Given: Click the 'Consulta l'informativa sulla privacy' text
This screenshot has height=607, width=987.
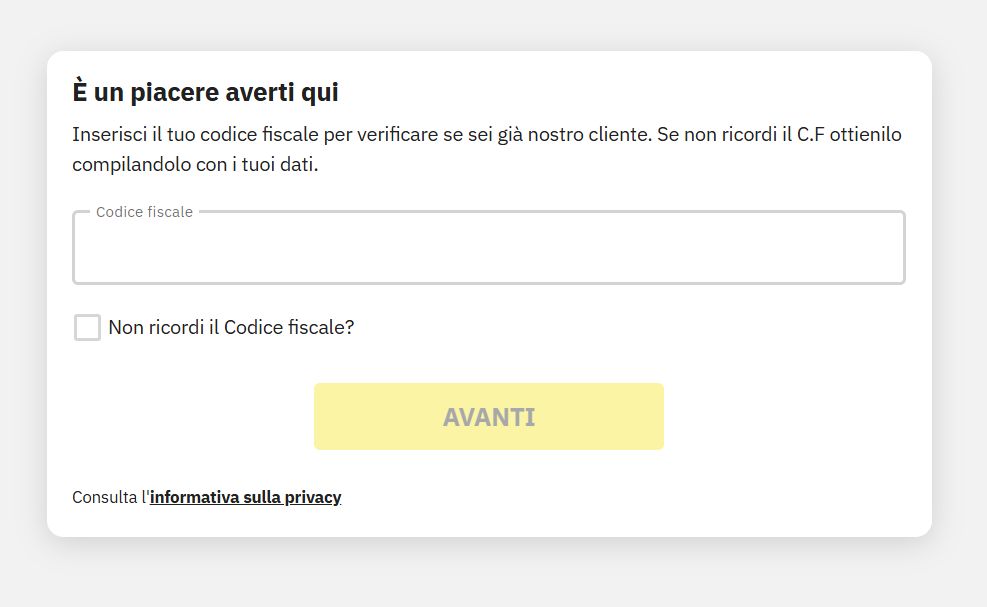Looking at the screenshot, I should click(205, 497).
